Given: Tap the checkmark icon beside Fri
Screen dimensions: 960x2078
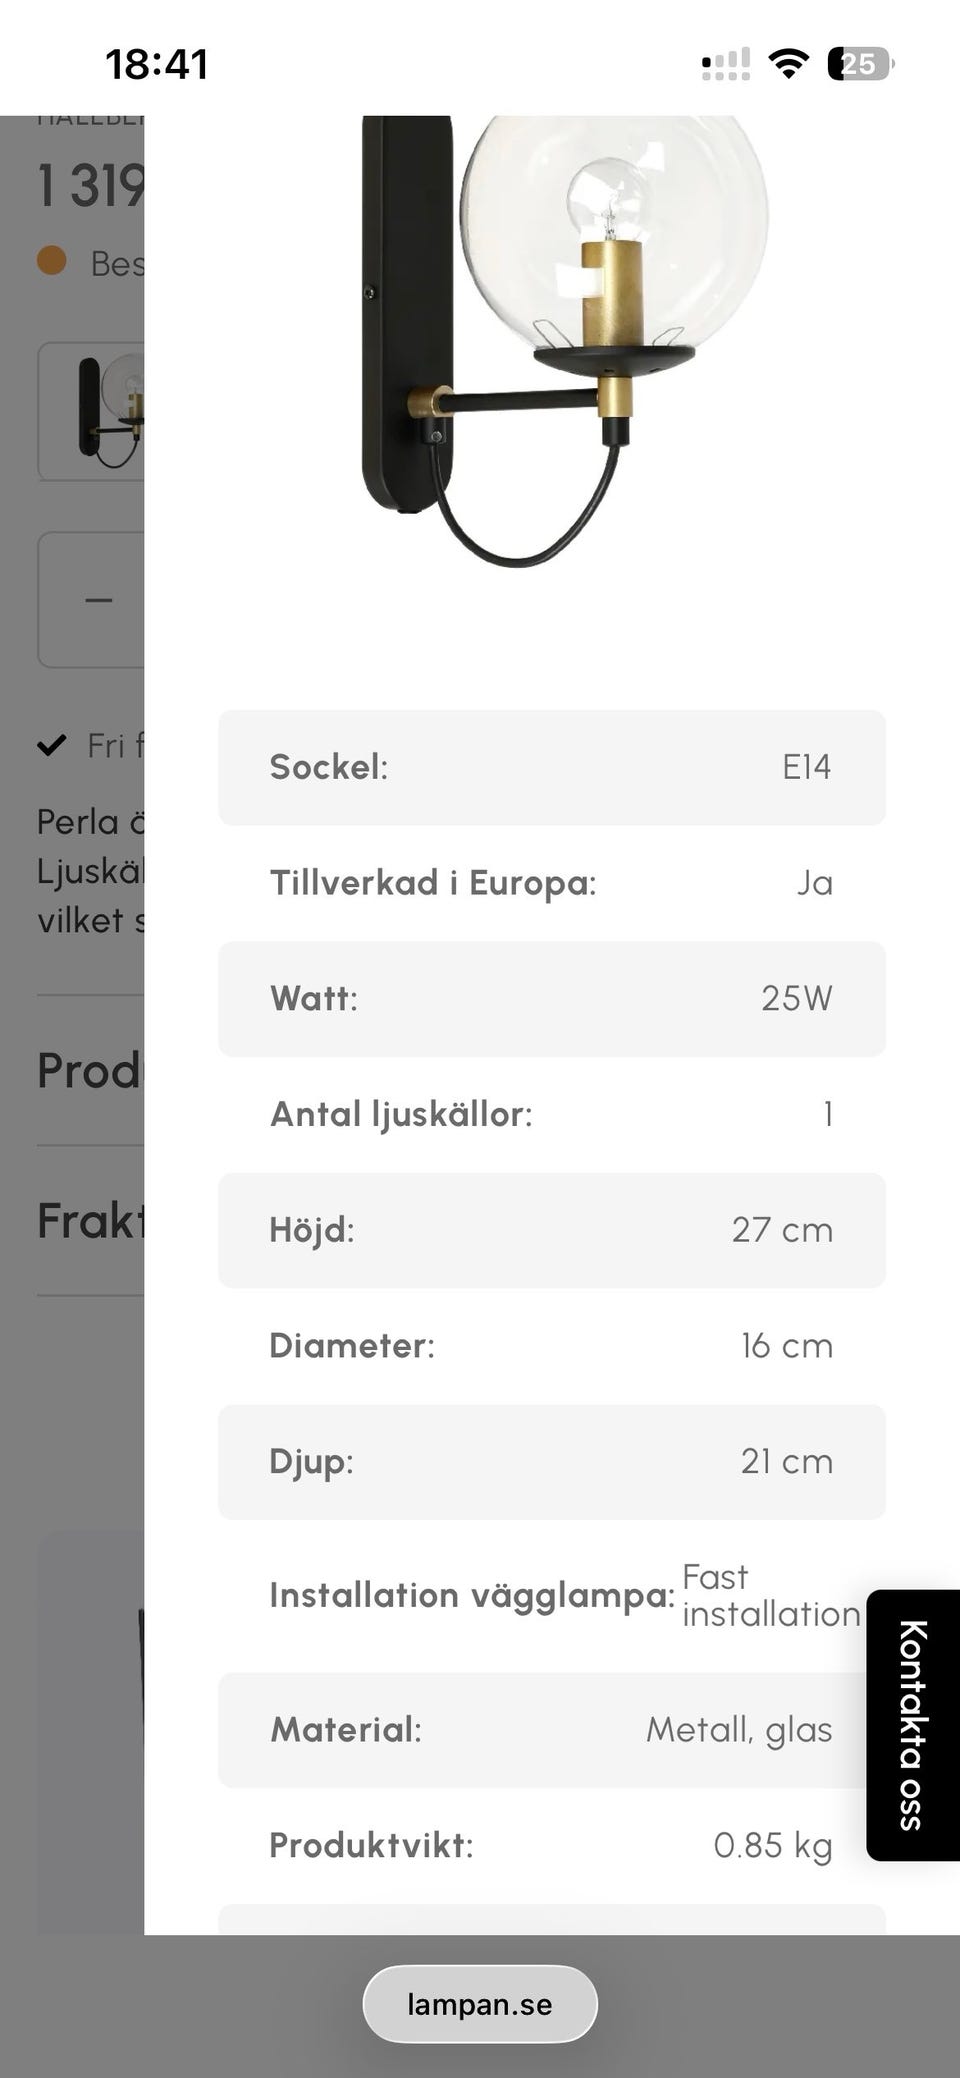Looking at the screenshot, I should (x=52, y=745).
